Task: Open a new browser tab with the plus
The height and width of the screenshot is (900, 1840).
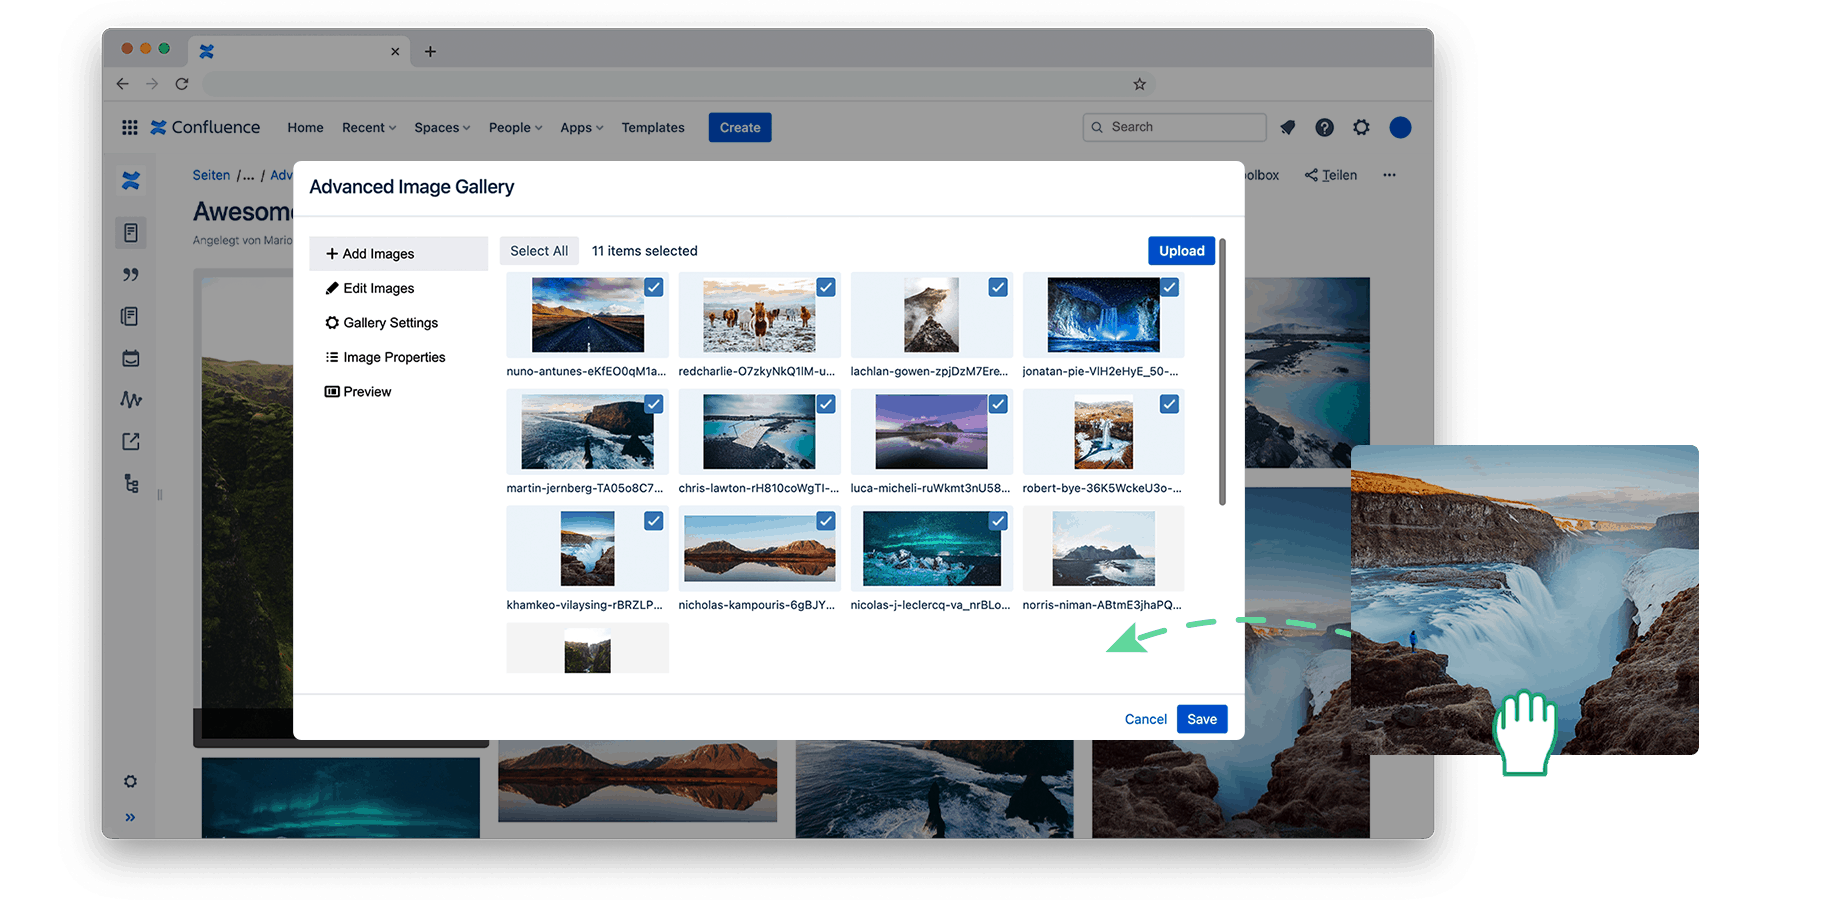Action: click(x=430, y=51)
